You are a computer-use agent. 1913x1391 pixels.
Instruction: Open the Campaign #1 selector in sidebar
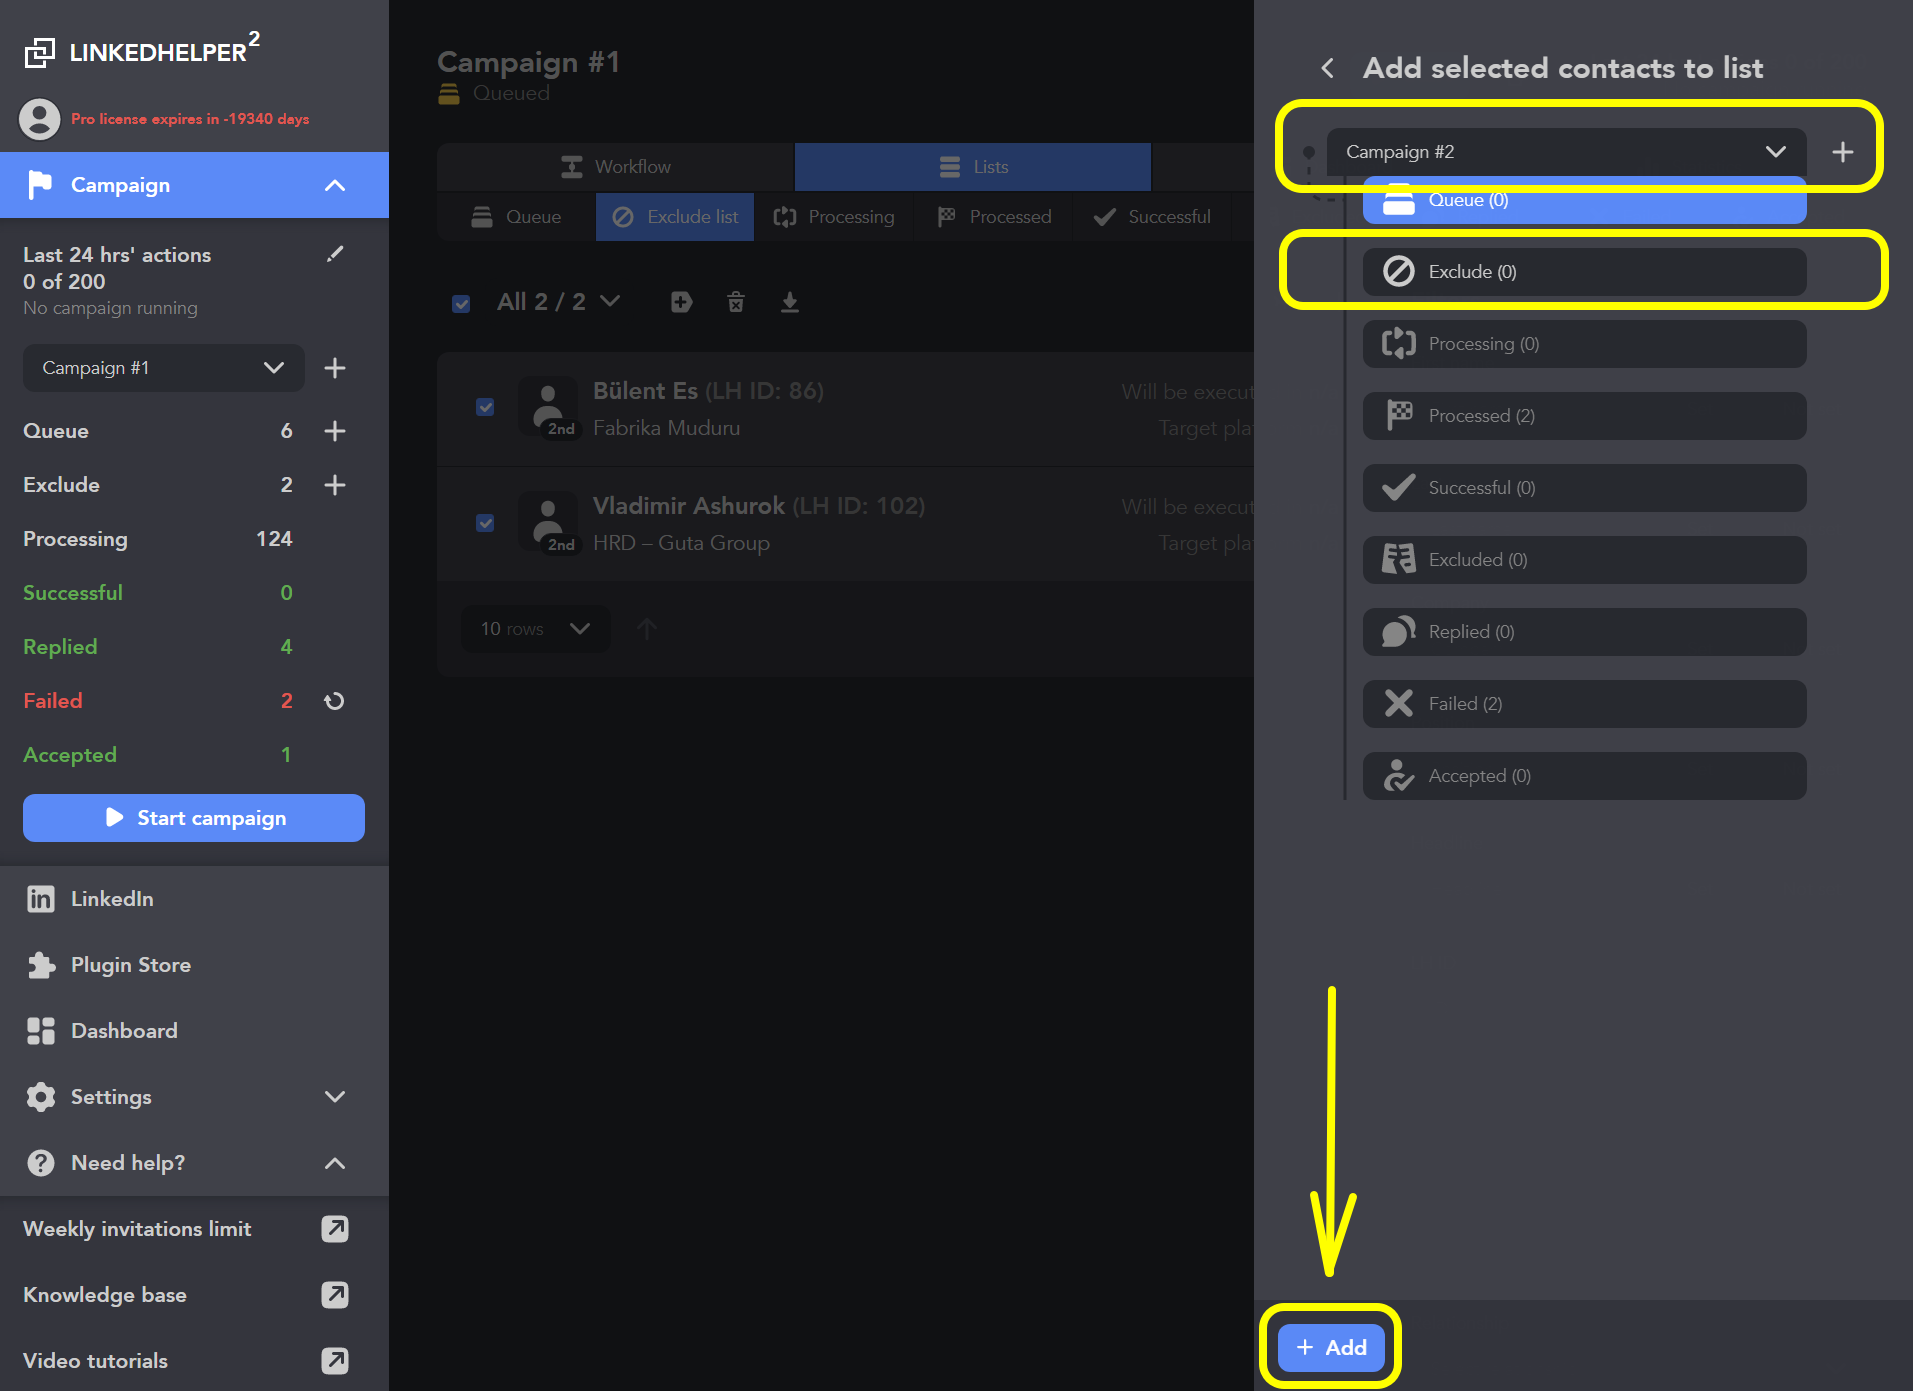tap(164, 368)
